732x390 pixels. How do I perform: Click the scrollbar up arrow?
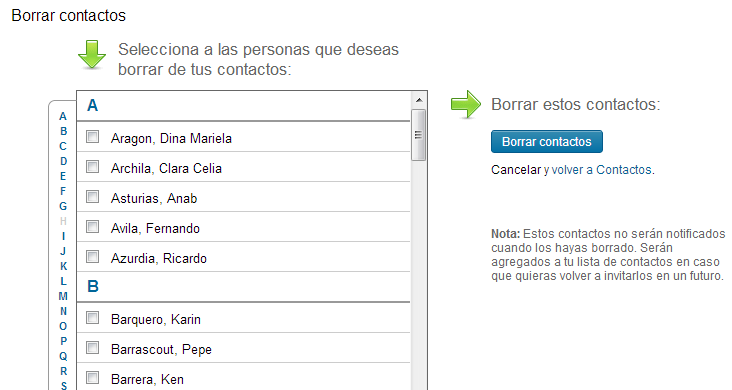point(419,100)
